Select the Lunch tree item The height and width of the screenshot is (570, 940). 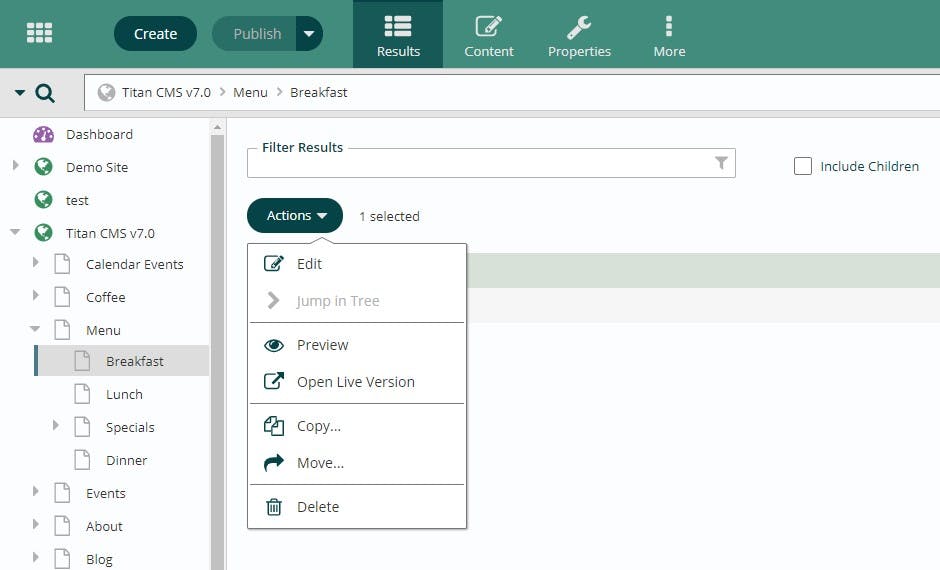click(x=124, y=394)
